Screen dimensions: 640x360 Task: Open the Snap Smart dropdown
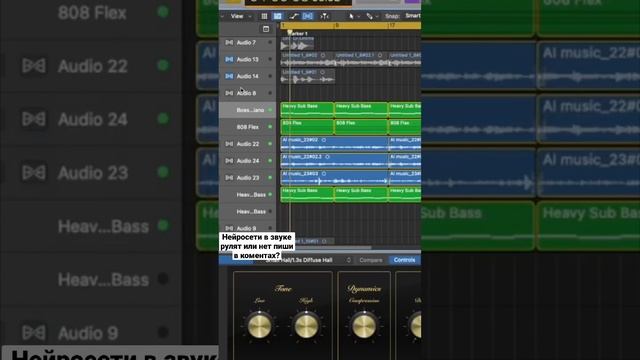(413, 16)
